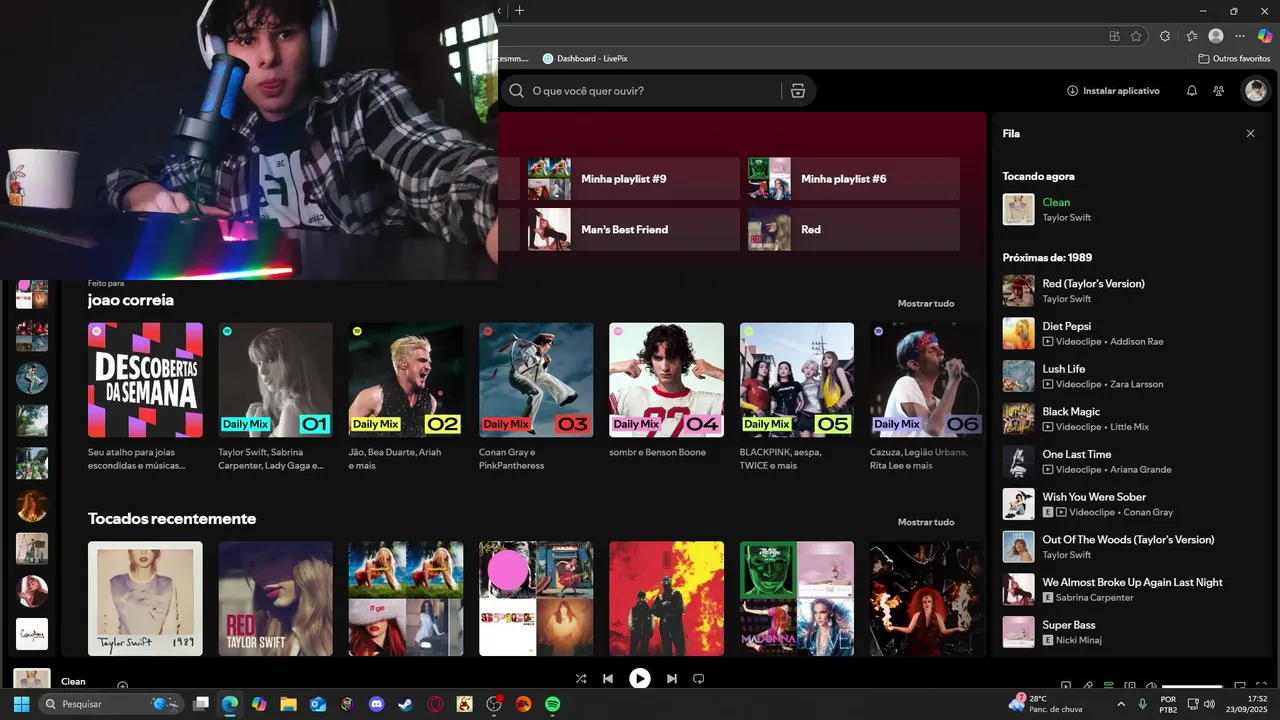Select Super Bass in the queue
Screen dimensions: 1280x720
pos(1131,632)
